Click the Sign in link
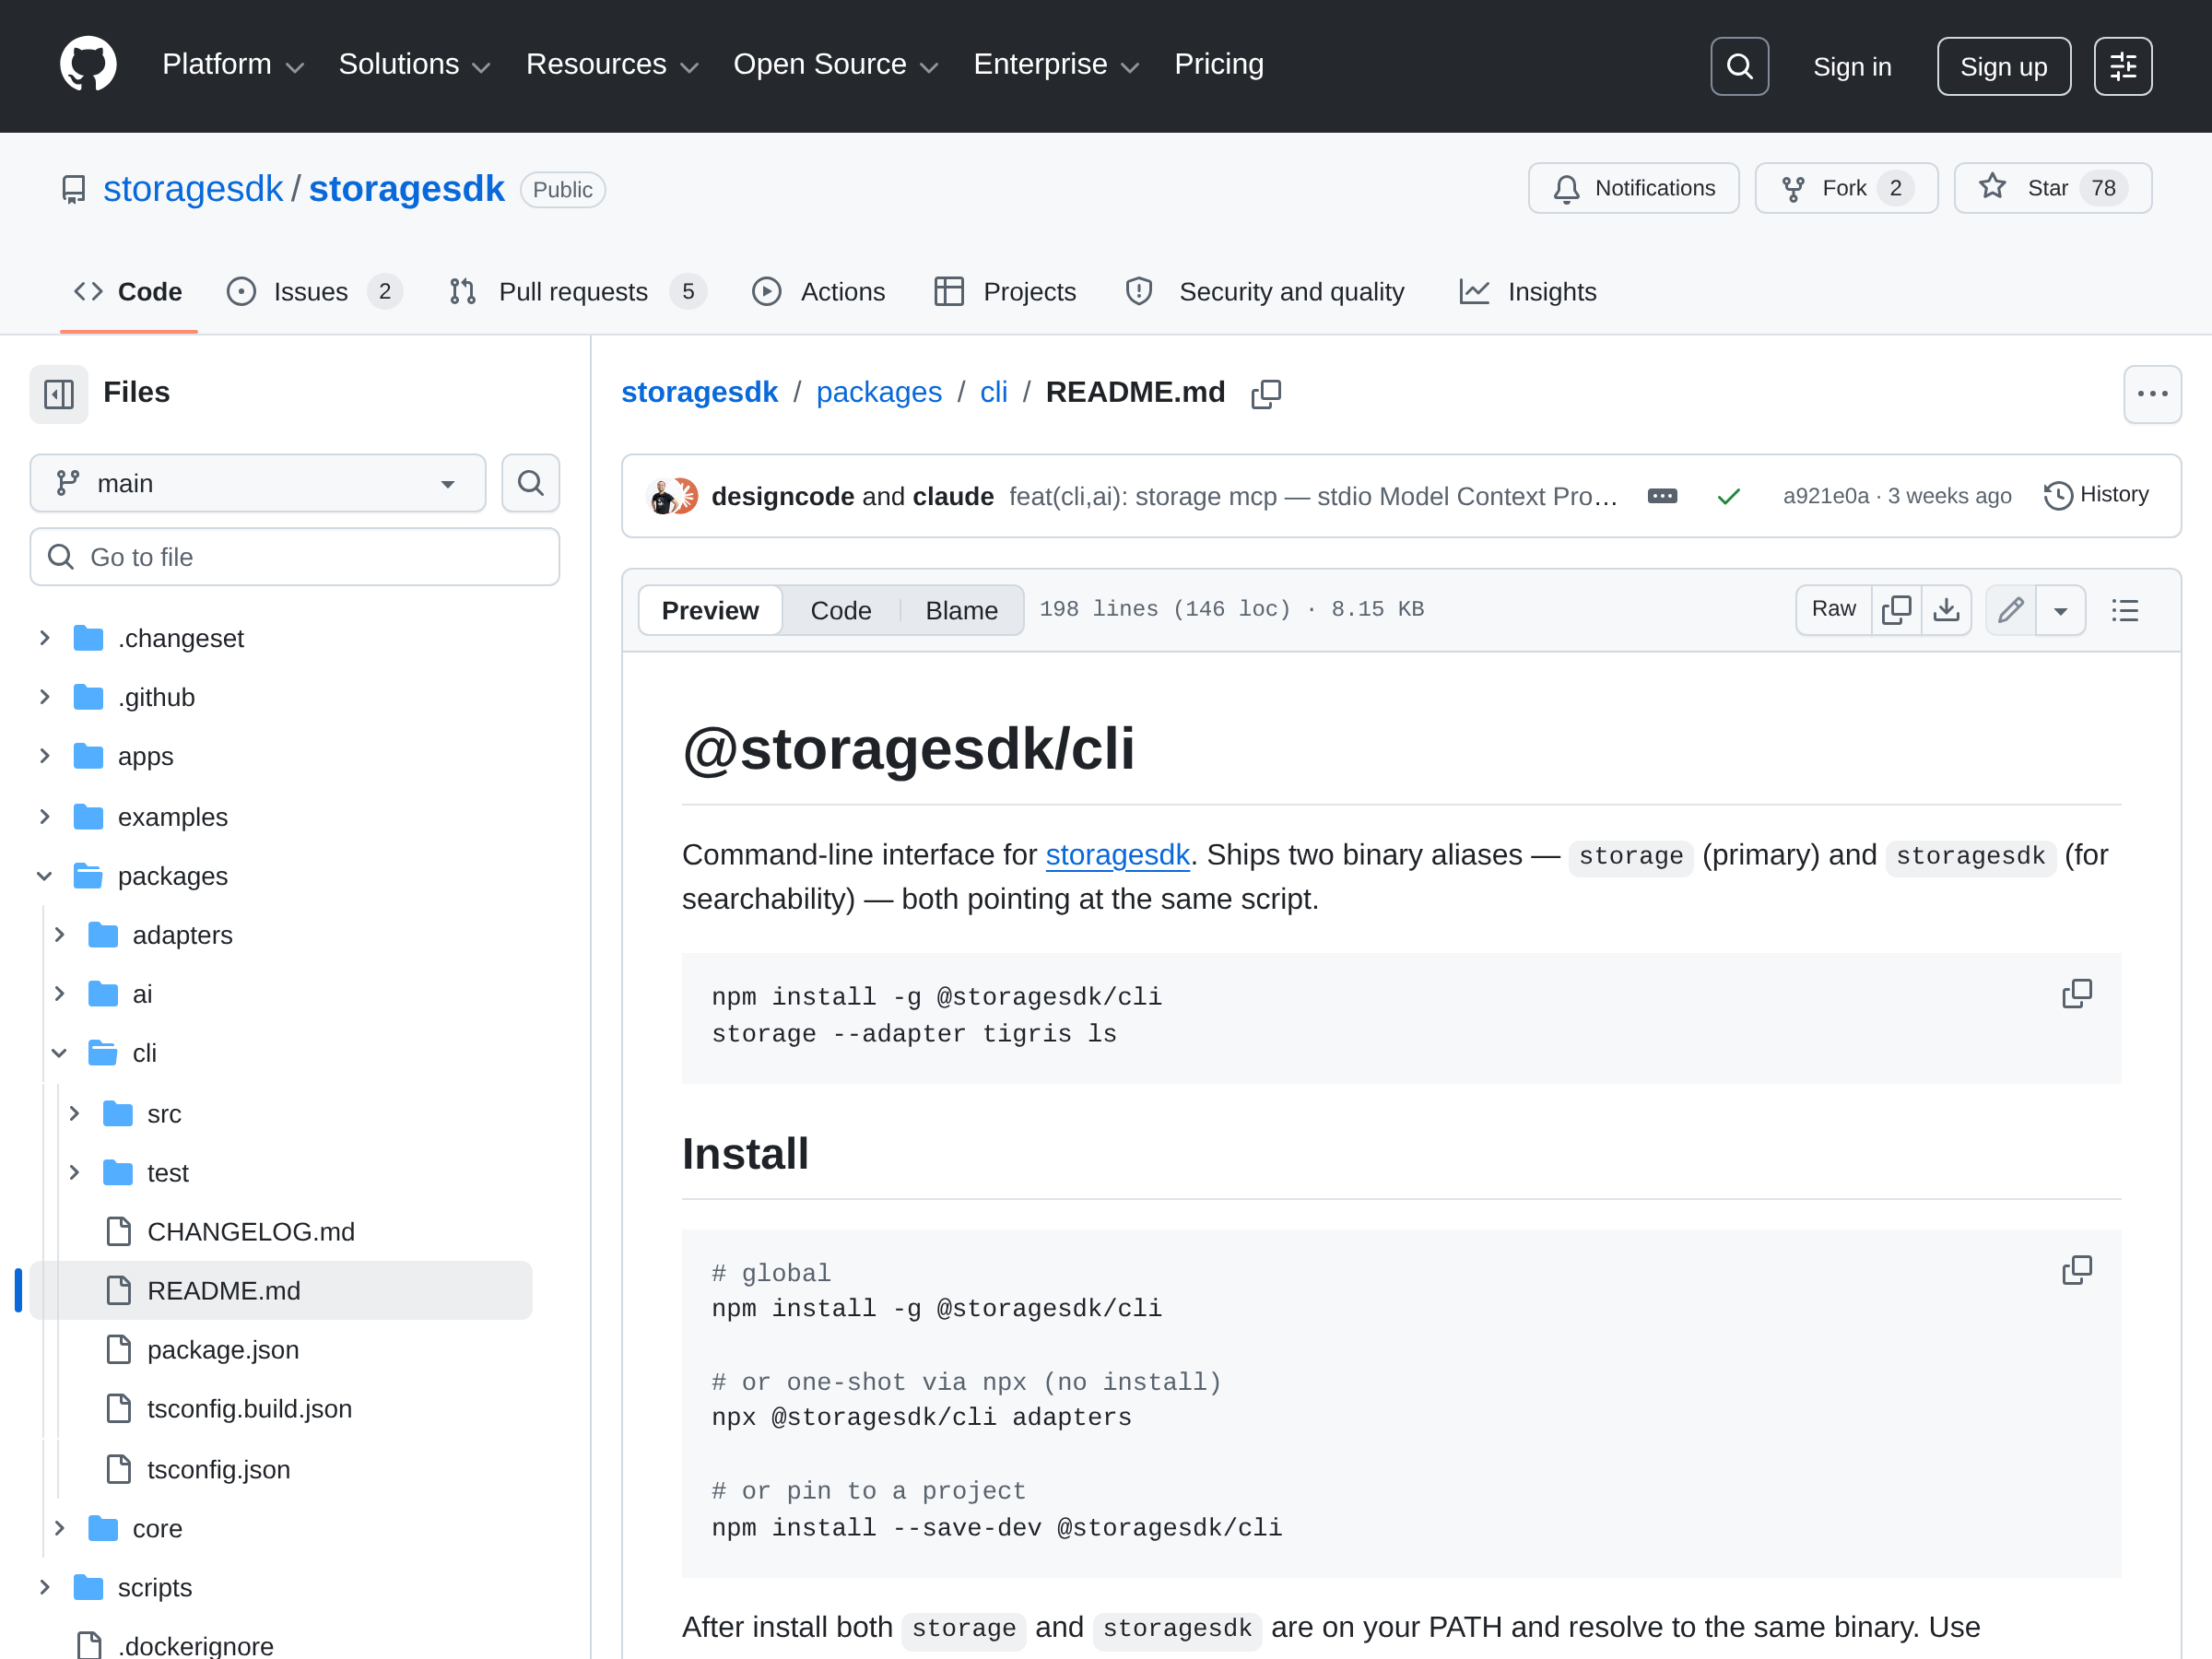The height and width of the screenshot is (1659, 2212). point(1852,66)
